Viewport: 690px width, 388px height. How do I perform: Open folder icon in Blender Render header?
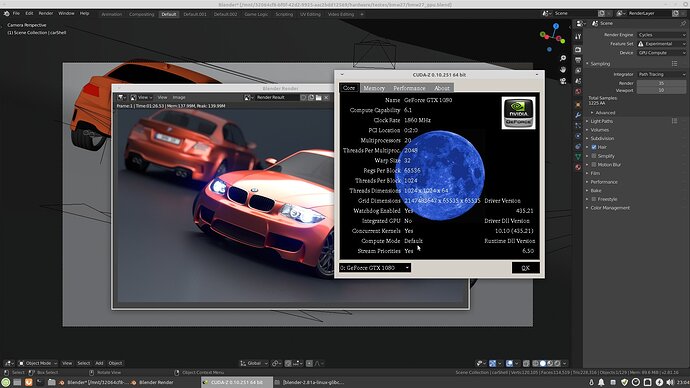point(318,97)
